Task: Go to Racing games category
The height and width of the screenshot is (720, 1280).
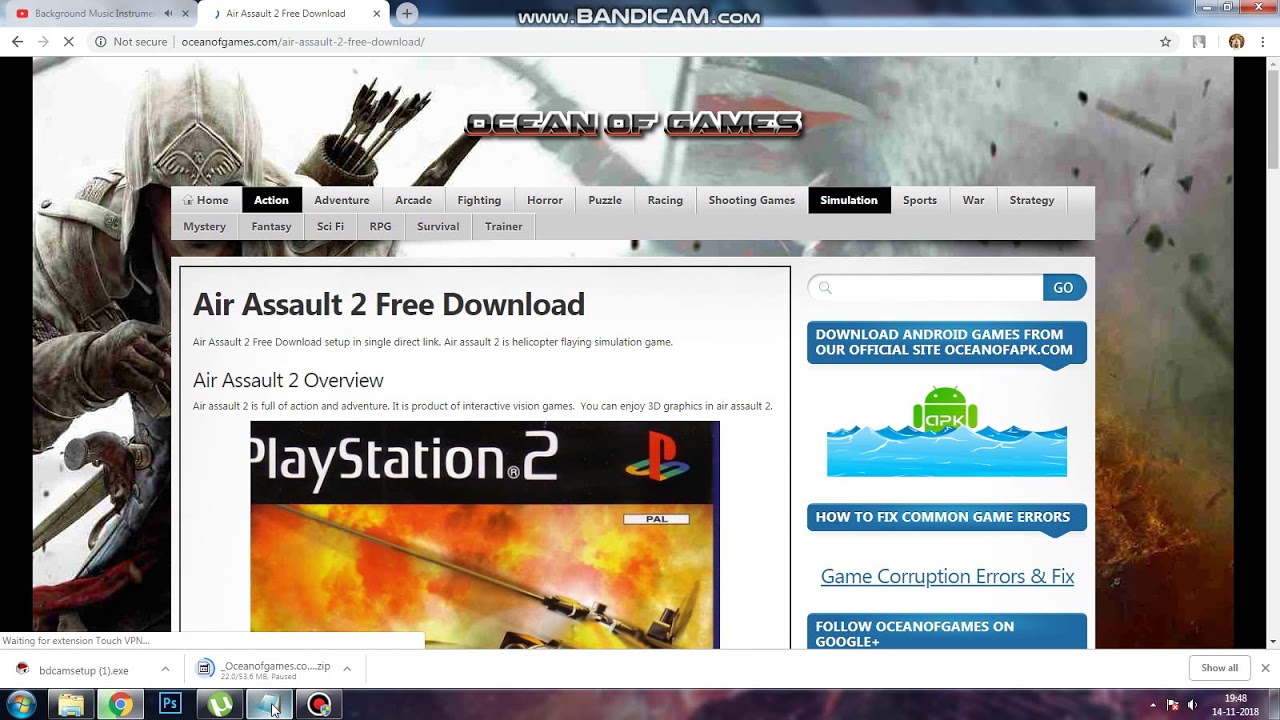Action: tap(665, 200)
